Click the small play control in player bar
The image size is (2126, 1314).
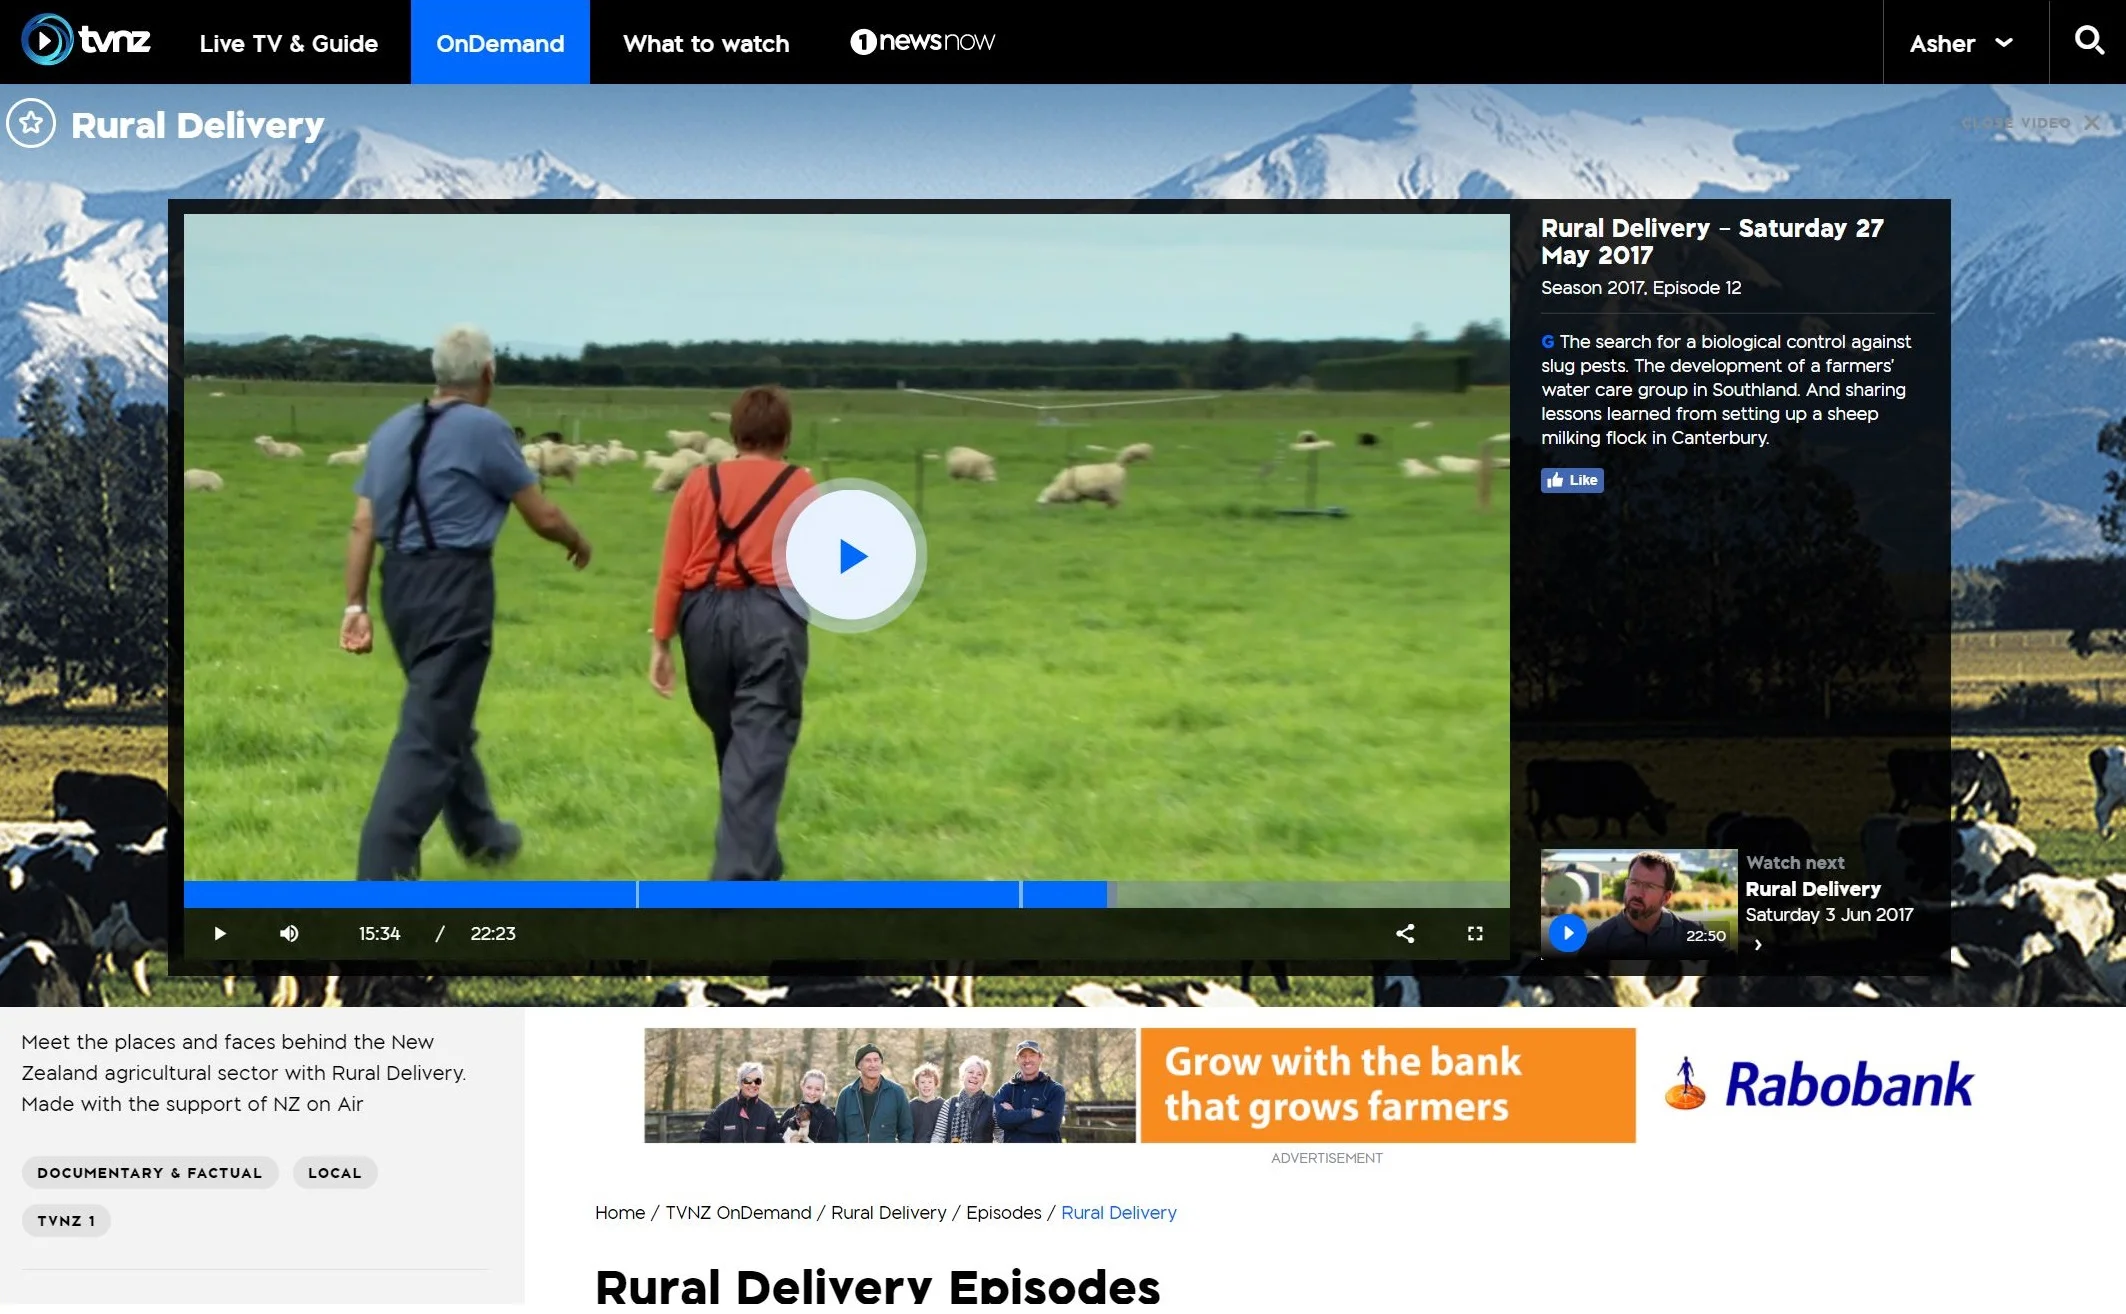point(220,934)
